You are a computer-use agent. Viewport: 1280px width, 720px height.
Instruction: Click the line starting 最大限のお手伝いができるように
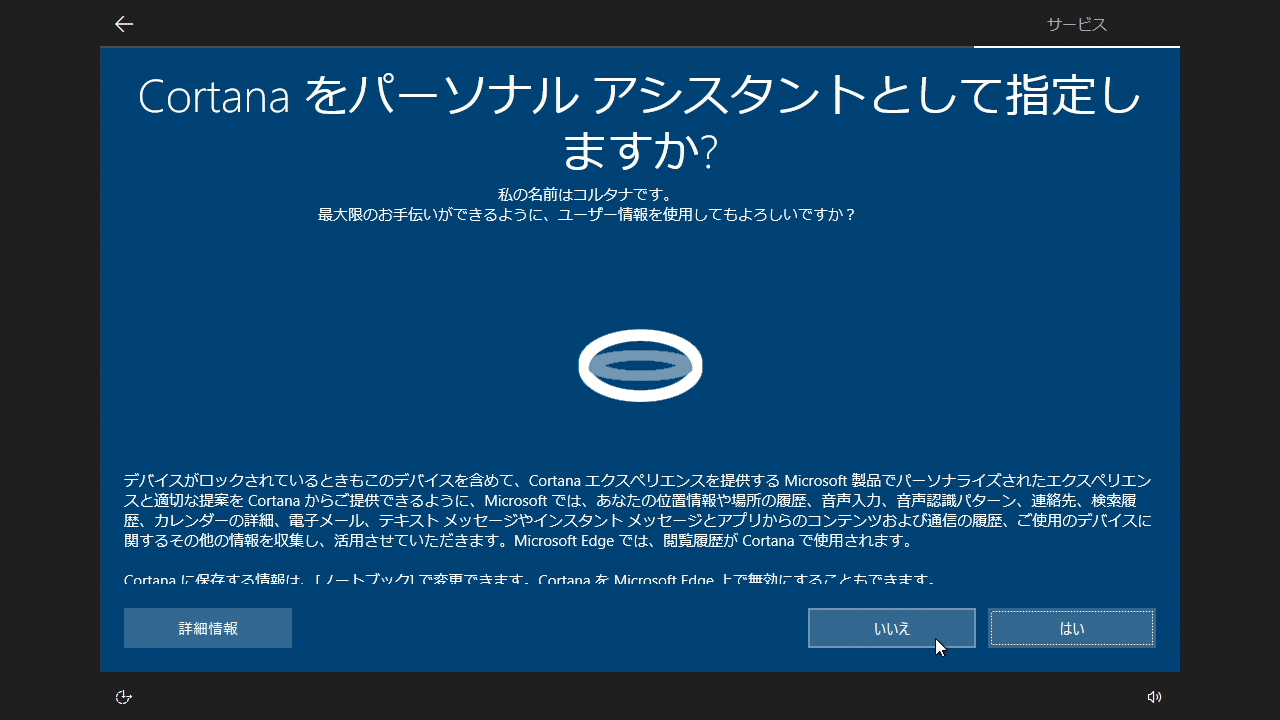click(x=587, y=214)
